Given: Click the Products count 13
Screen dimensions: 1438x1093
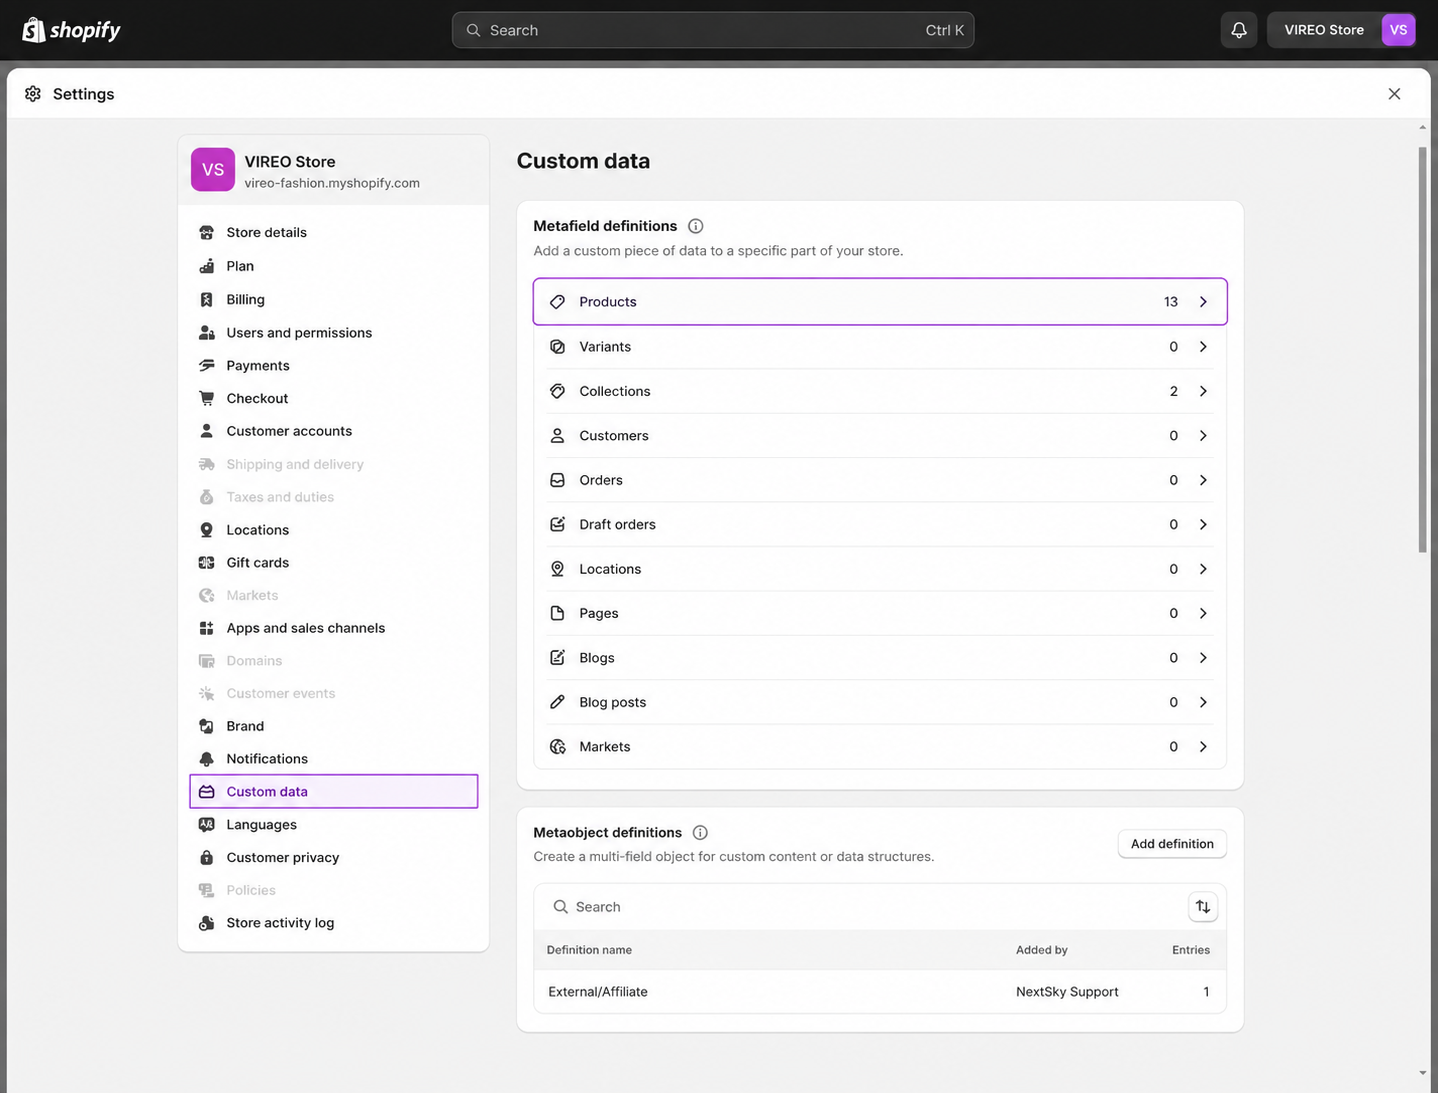Looking at the screenshot, I should (1171, 302).
